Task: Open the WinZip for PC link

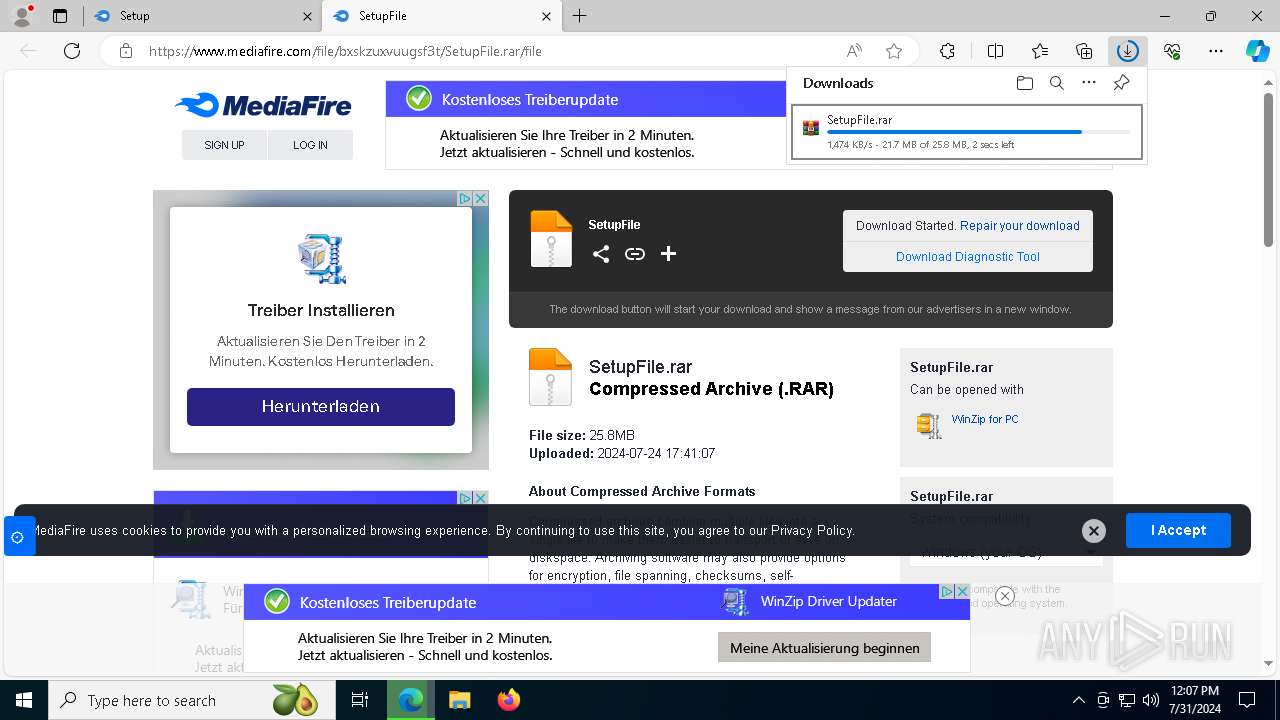Action: click(x=985, y=419)
